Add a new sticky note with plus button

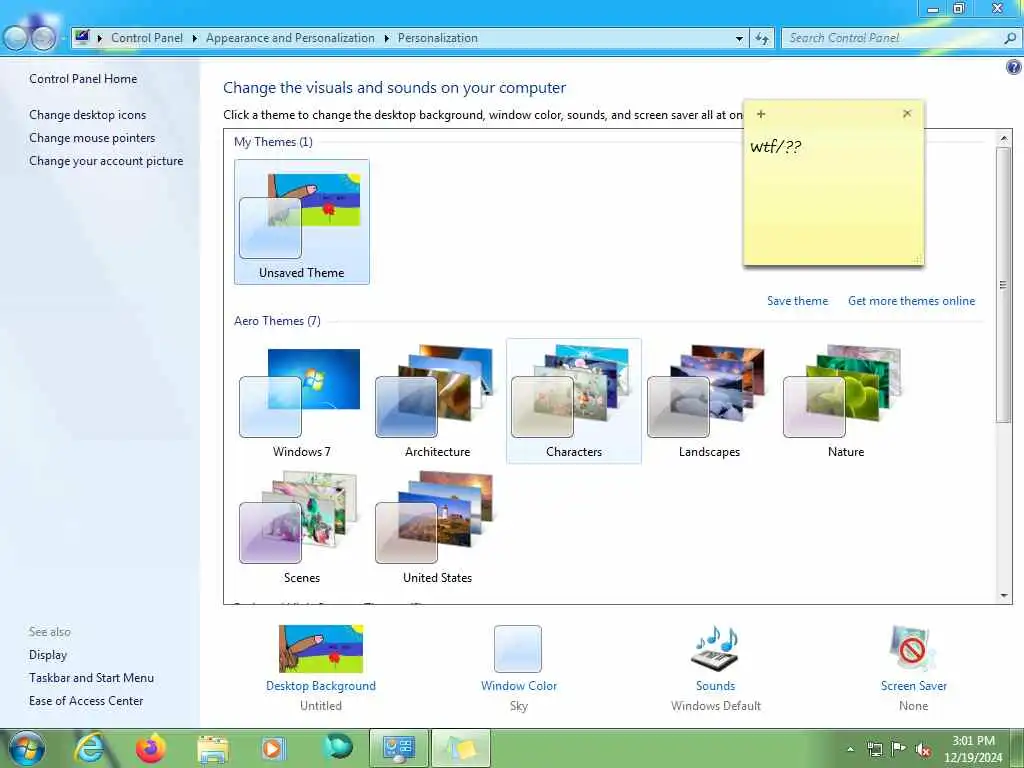[x=761, y=114]
